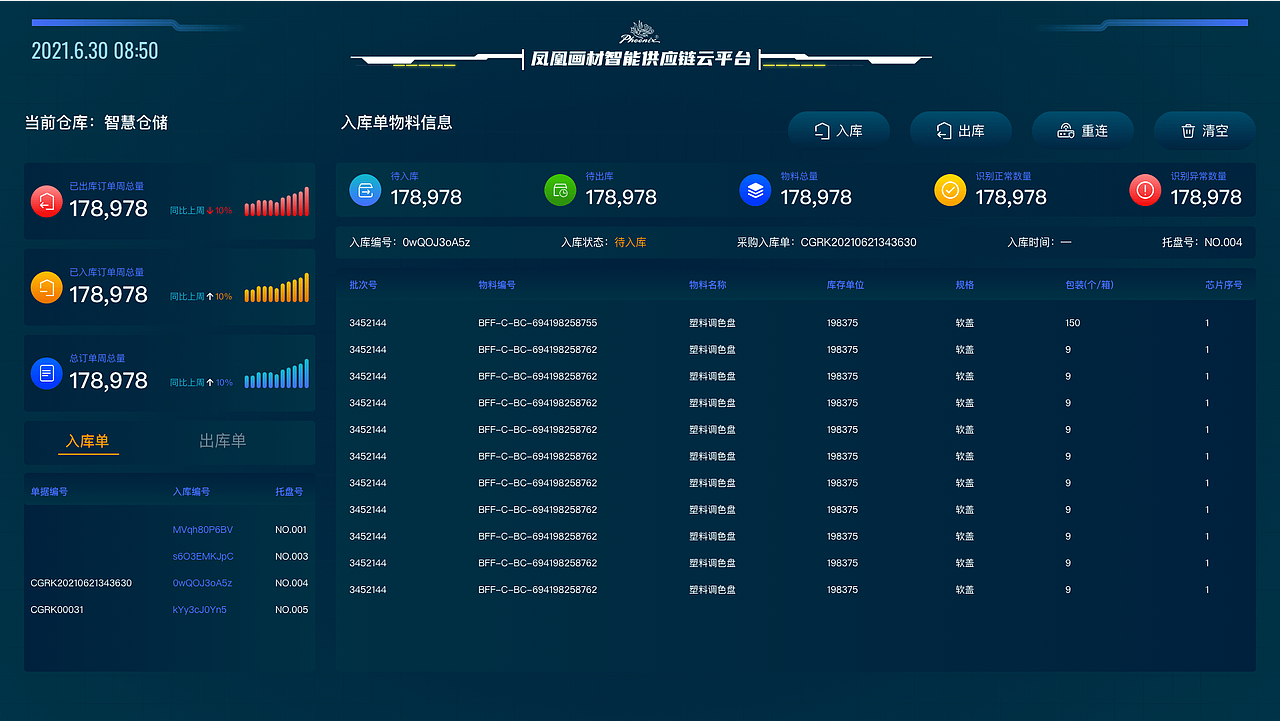The height and width of the screenshot is (721, 1280).
Task: Select document CGRK20210621343630 in left list
Action: click(x=81, y=583)
